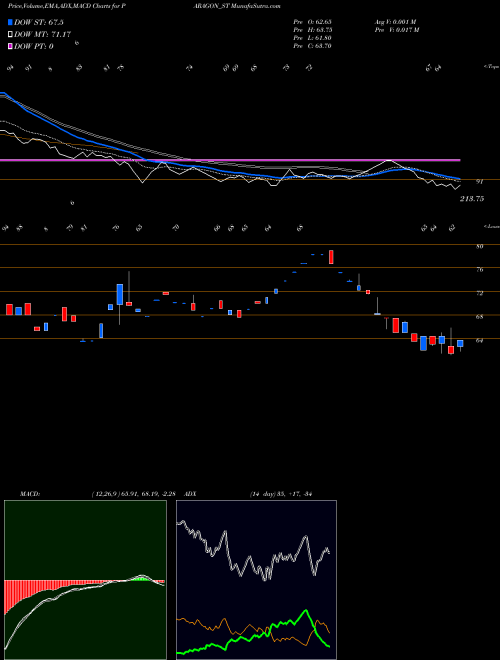Click the 213.75 value beside the EMA chart
This screenshot has width=500, height=660.
click(471, 199)
